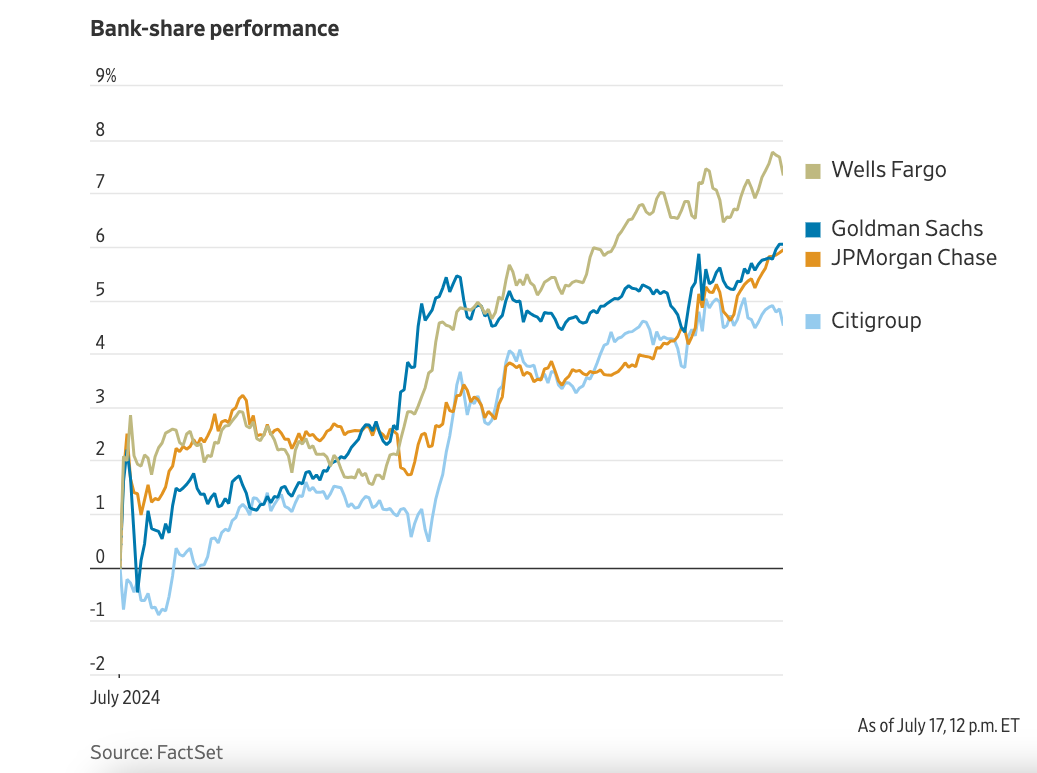Click the 9% y-axis label

tap(105, 76)
